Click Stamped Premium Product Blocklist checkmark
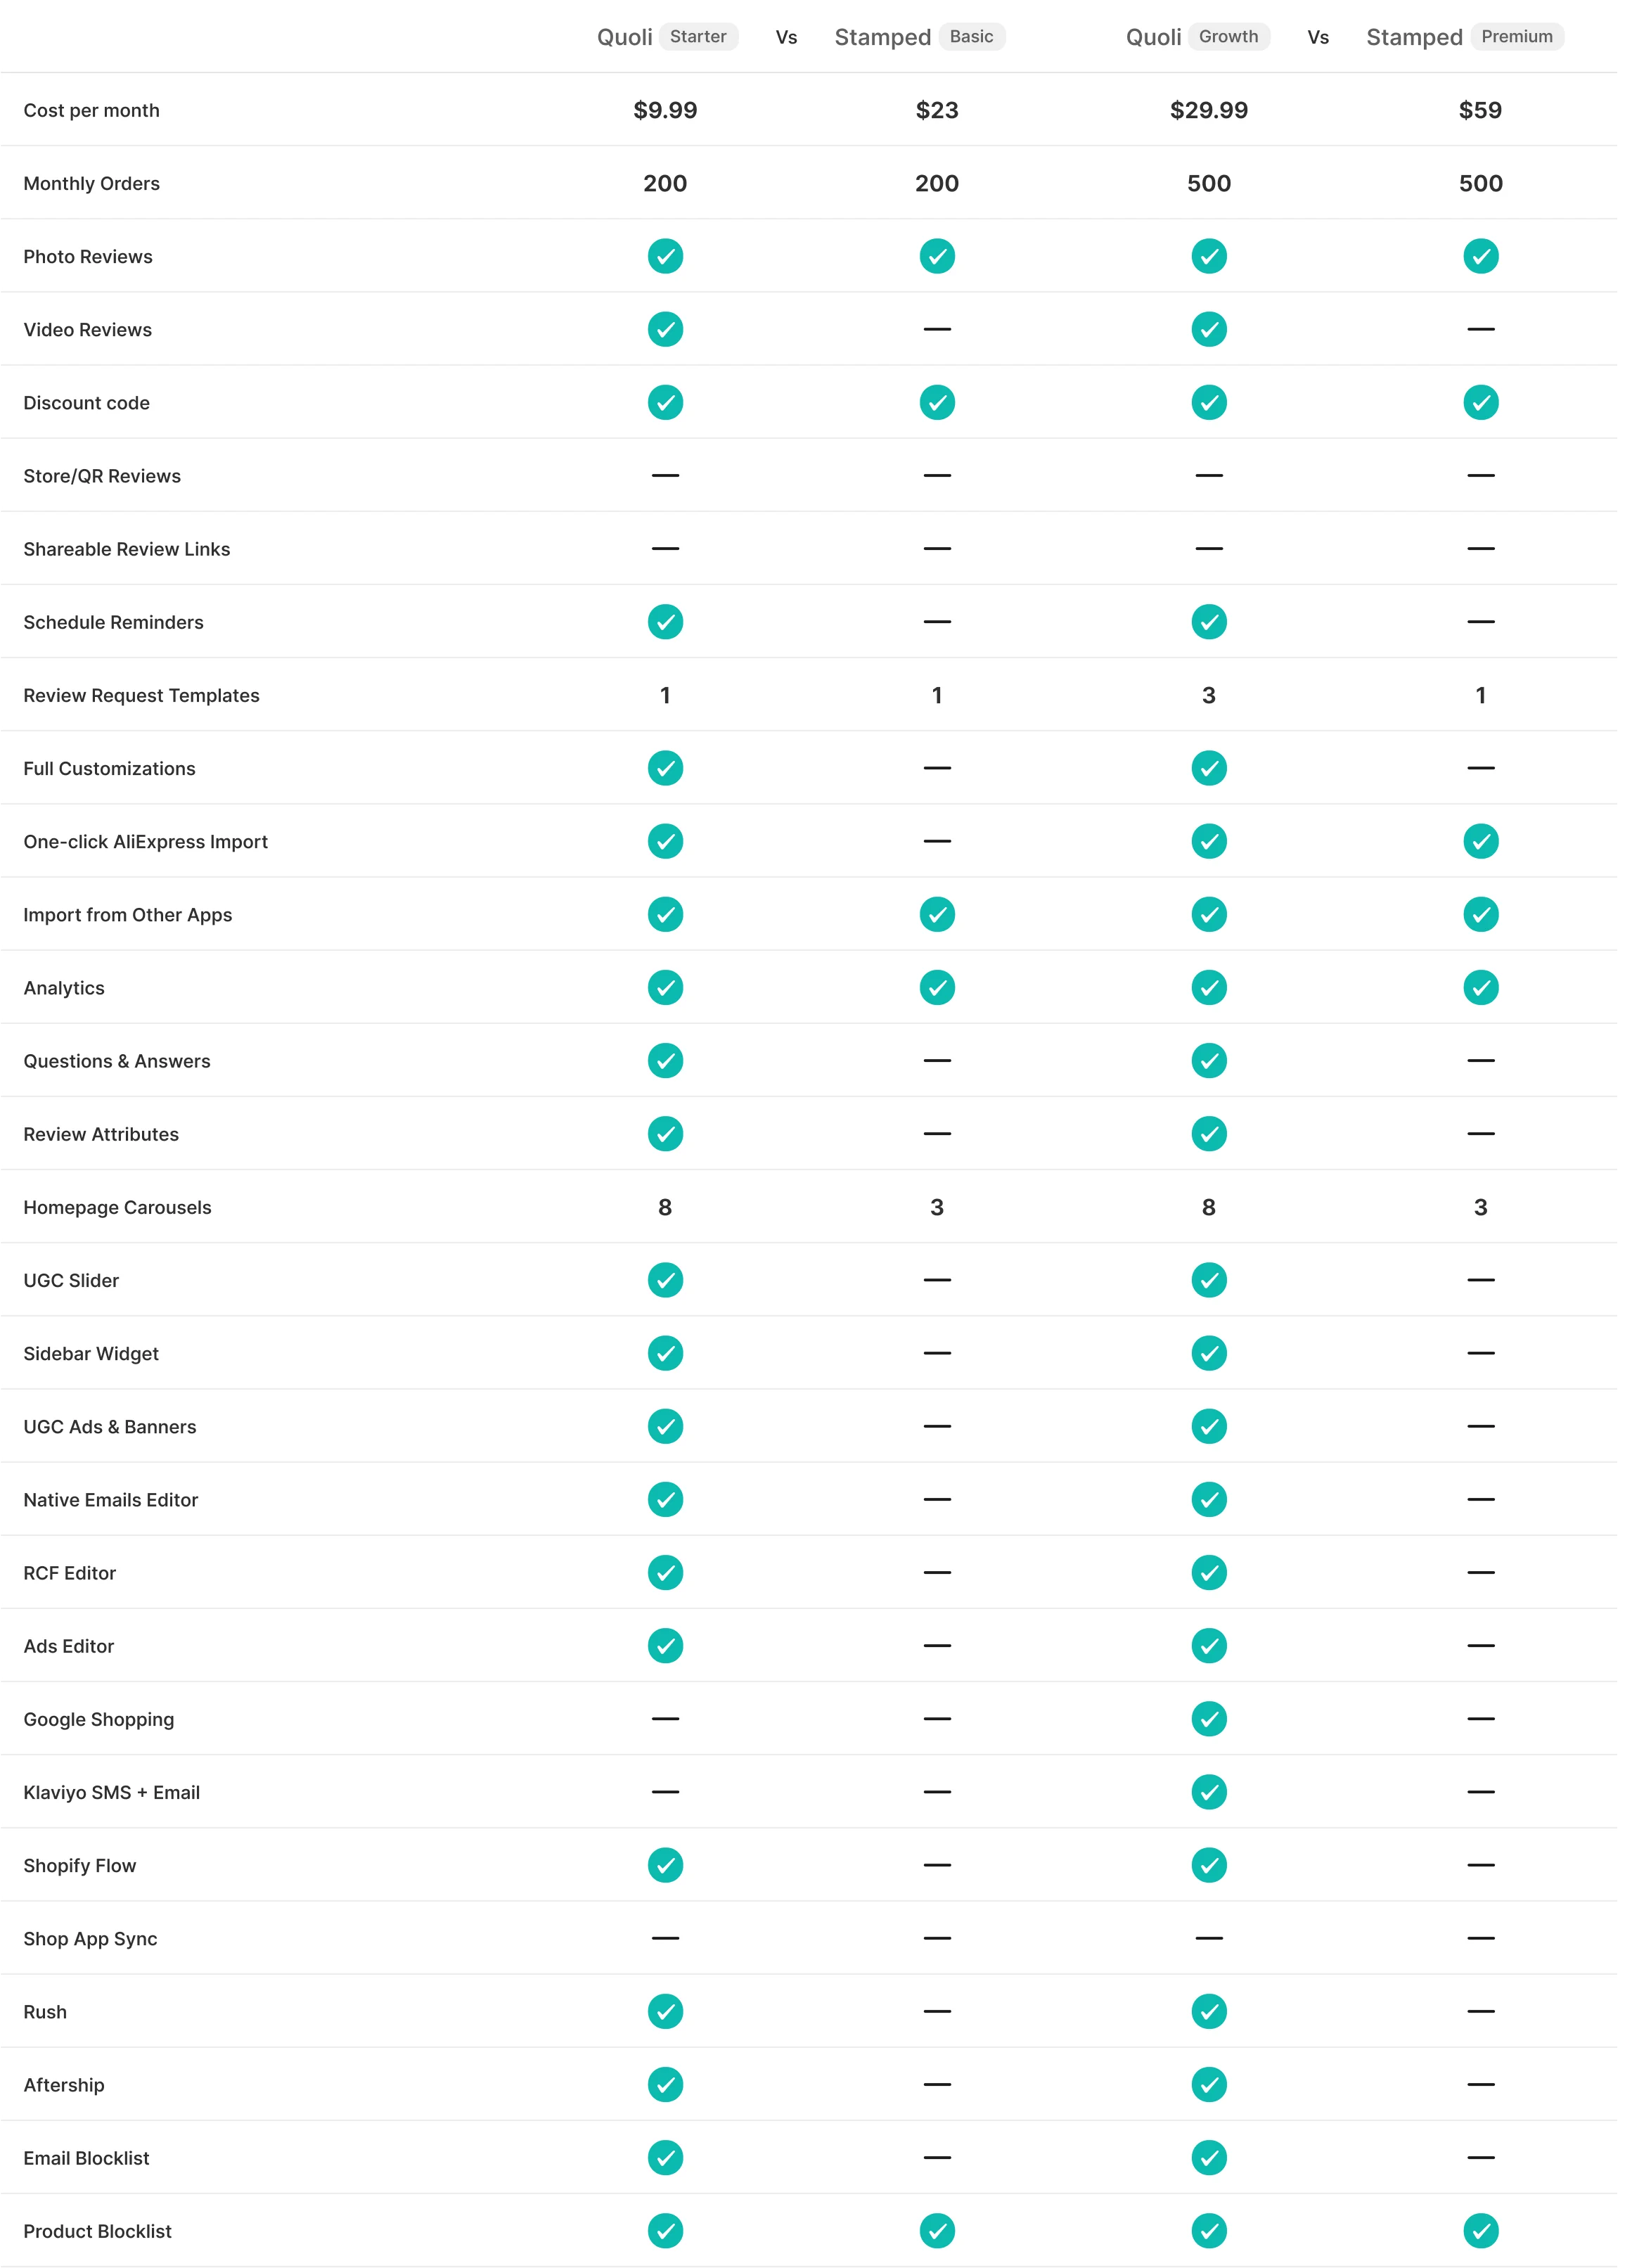Image resolution: width=1632 pixels, height=2268 pixels. coord(1481,2231)
